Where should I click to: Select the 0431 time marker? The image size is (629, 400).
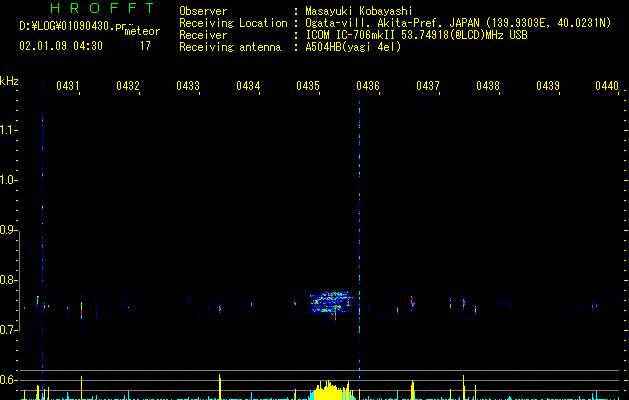coord(67,86)
